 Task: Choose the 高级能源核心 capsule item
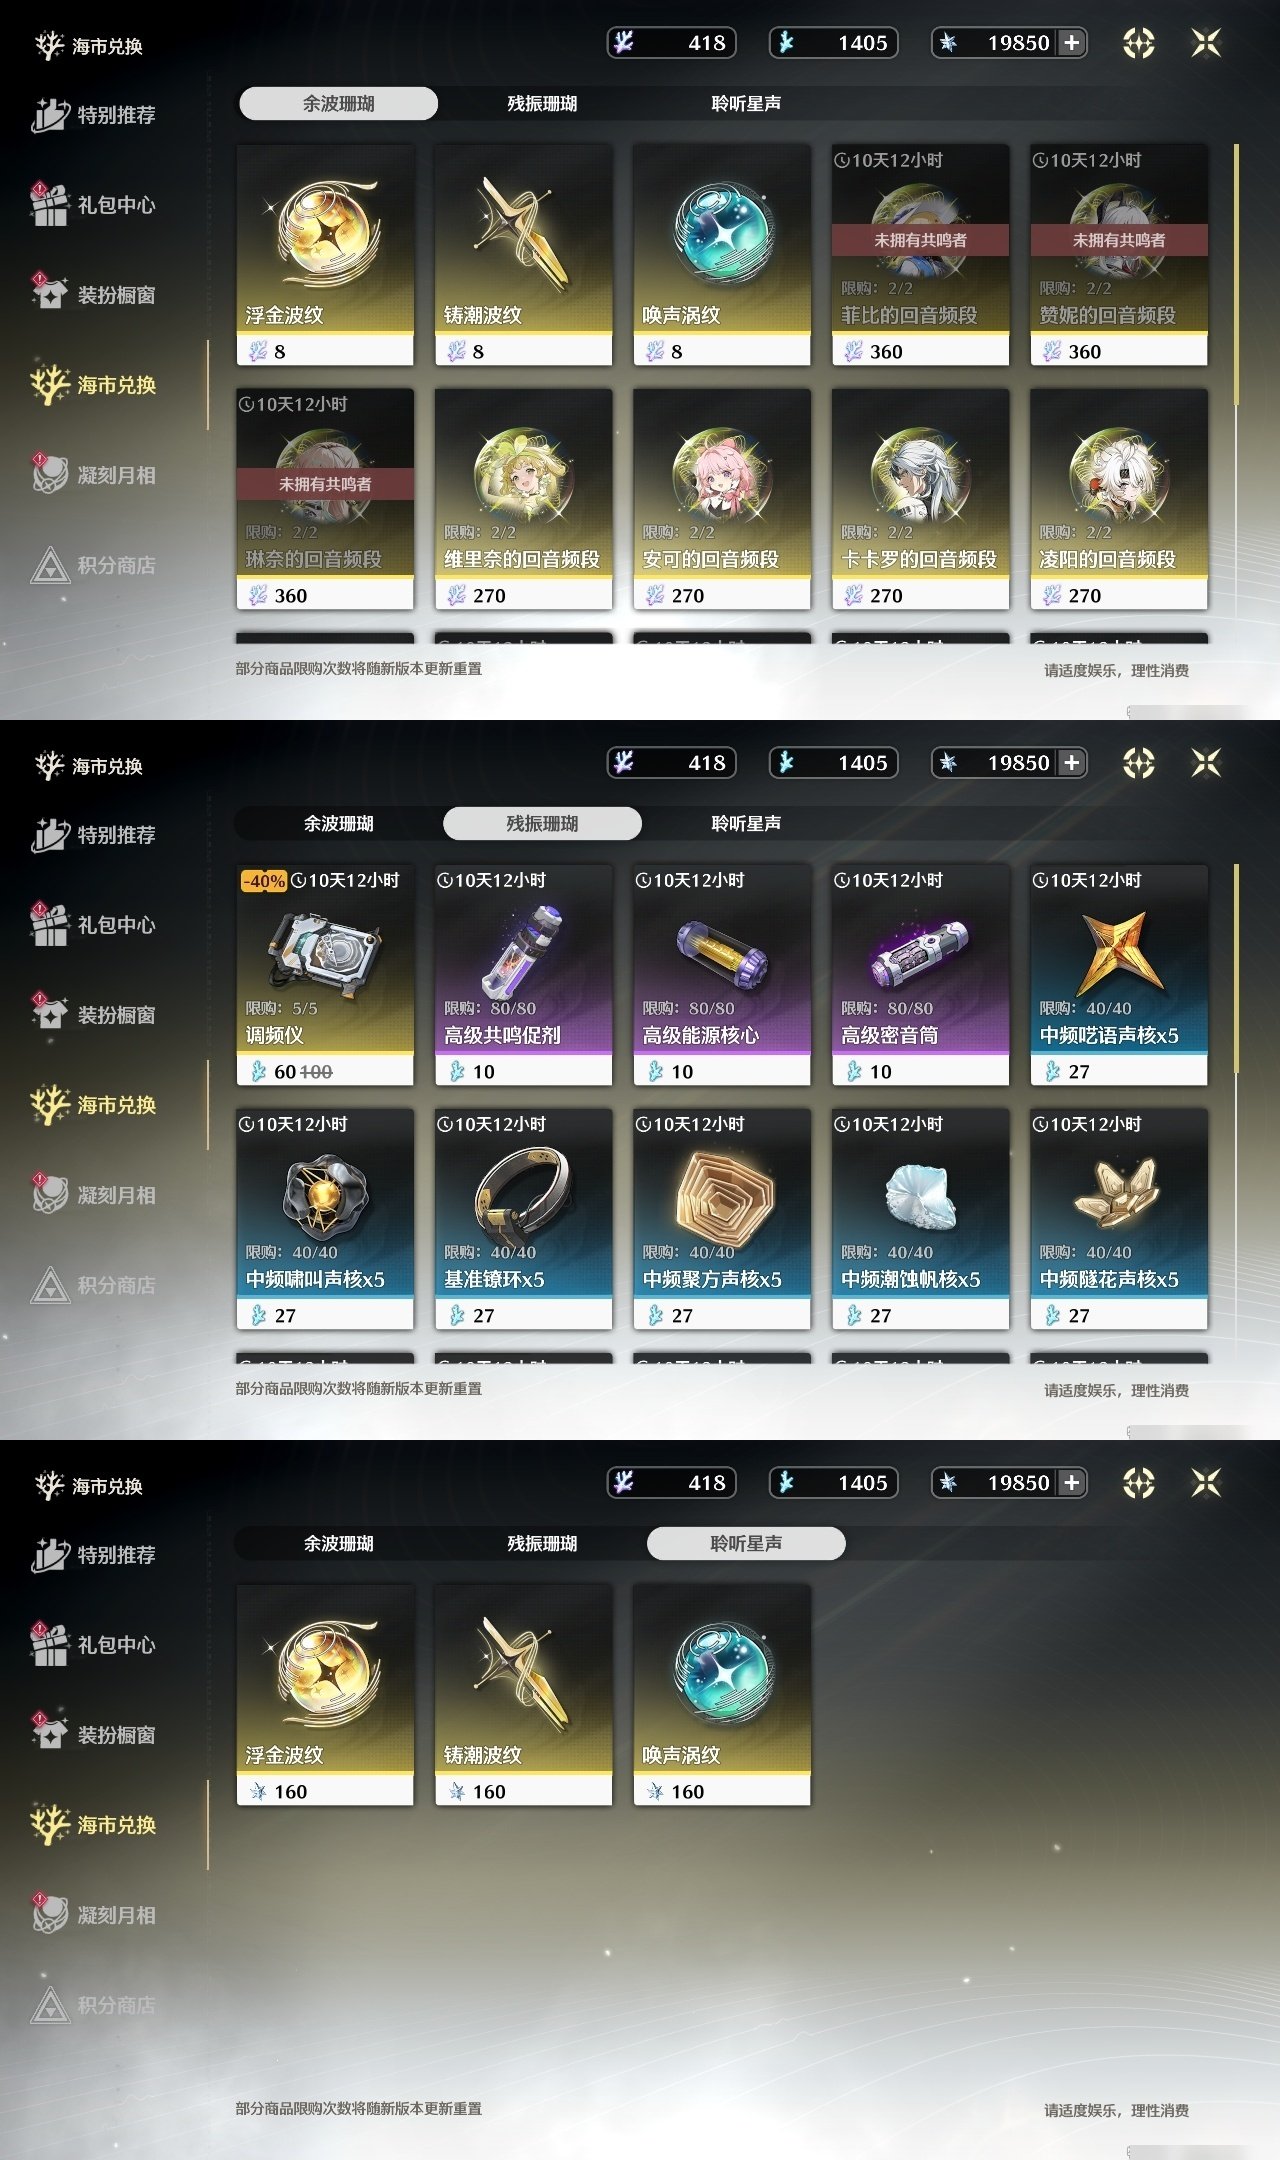click(722, 975)
